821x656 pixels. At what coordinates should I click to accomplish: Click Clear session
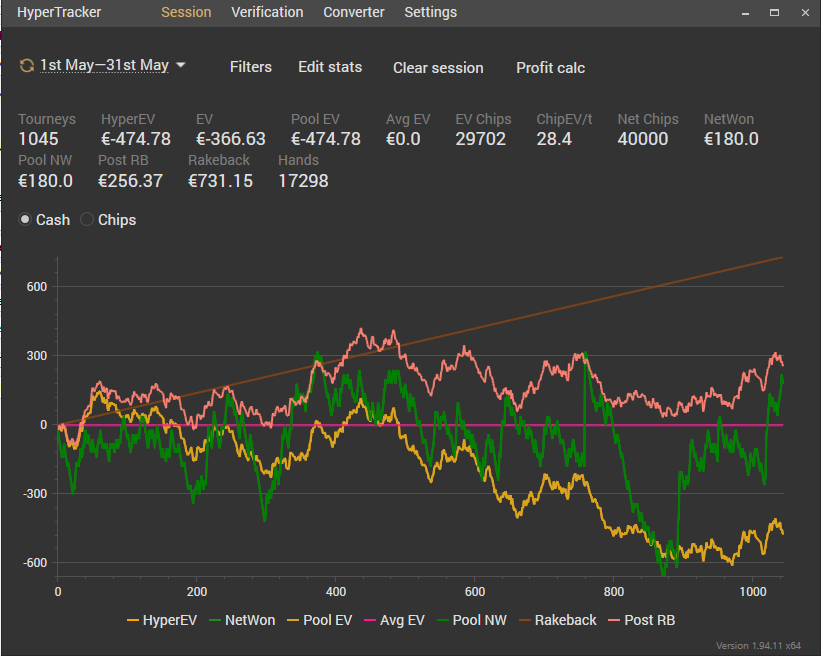coord(438,68)
